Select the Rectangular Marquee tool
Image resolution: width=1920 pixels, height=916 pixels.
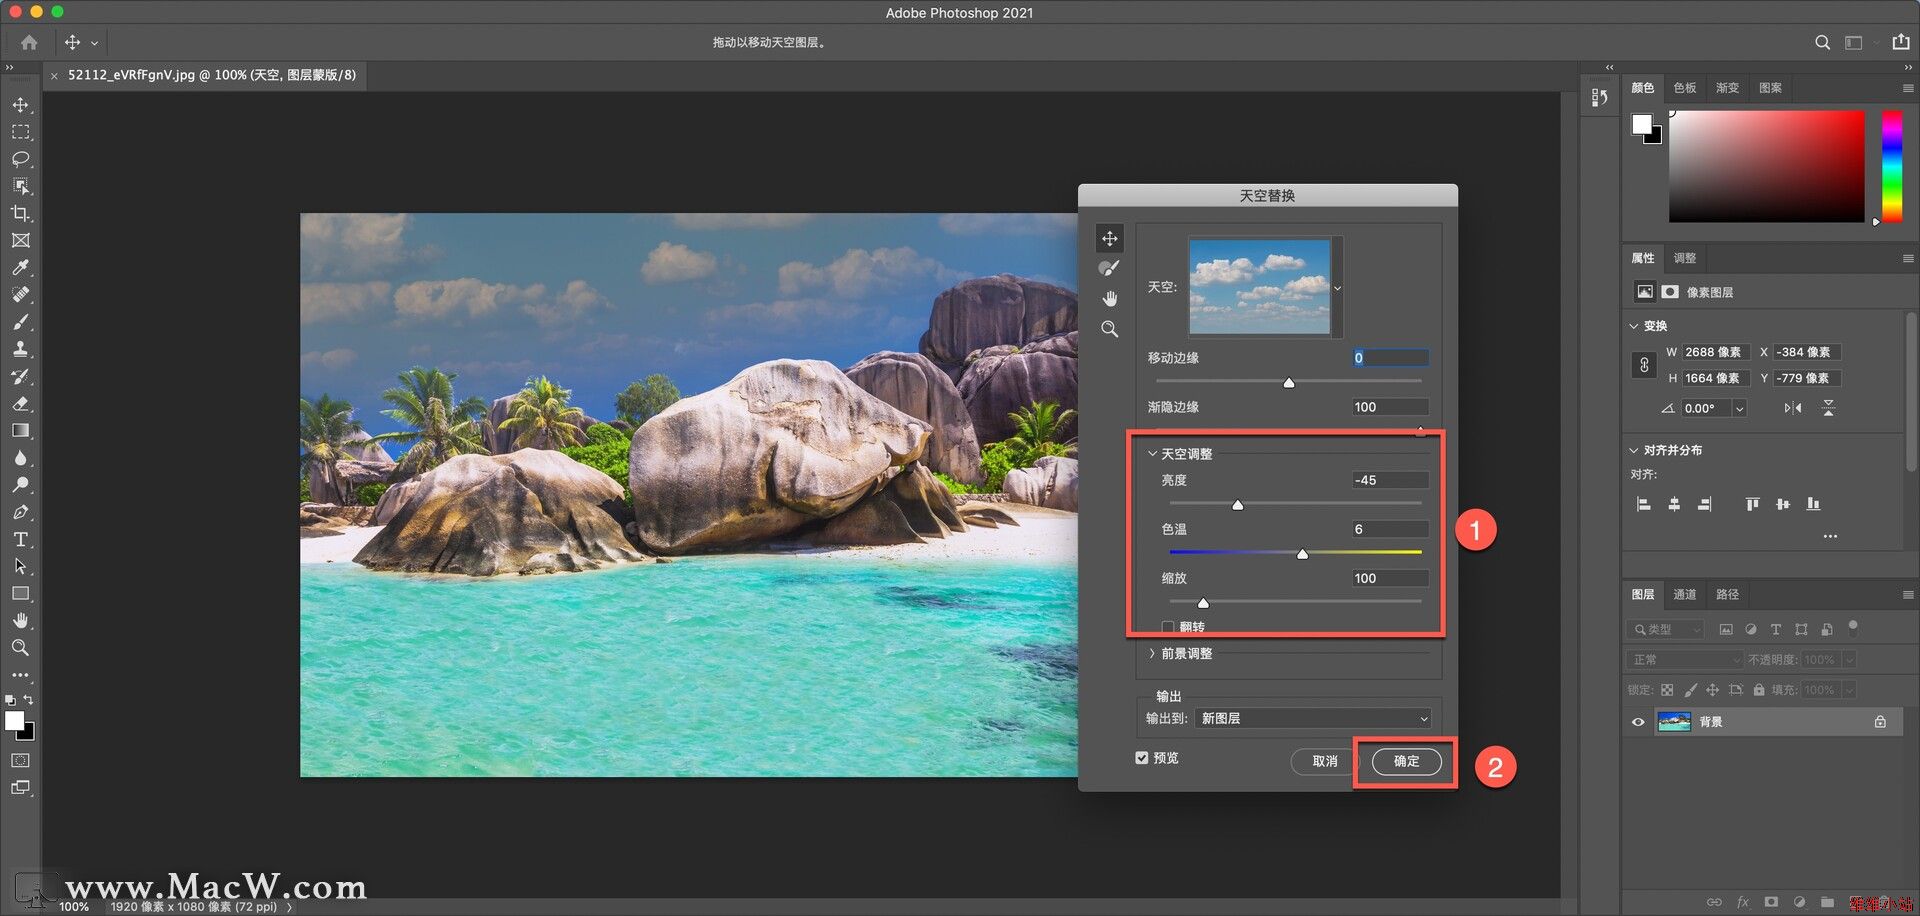point(20,132)
